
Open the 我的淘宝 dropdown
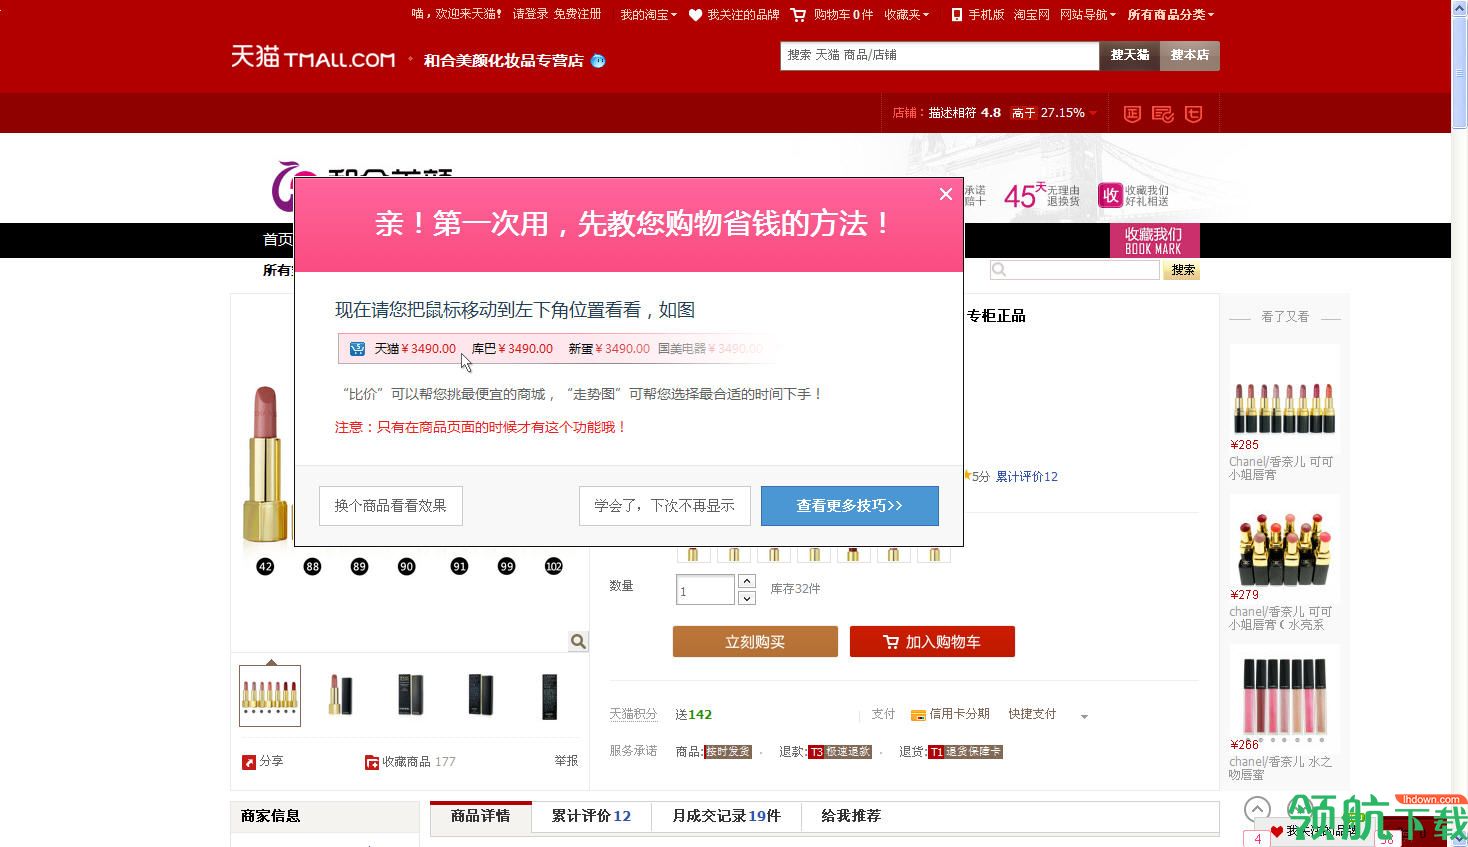coord(646,15)
